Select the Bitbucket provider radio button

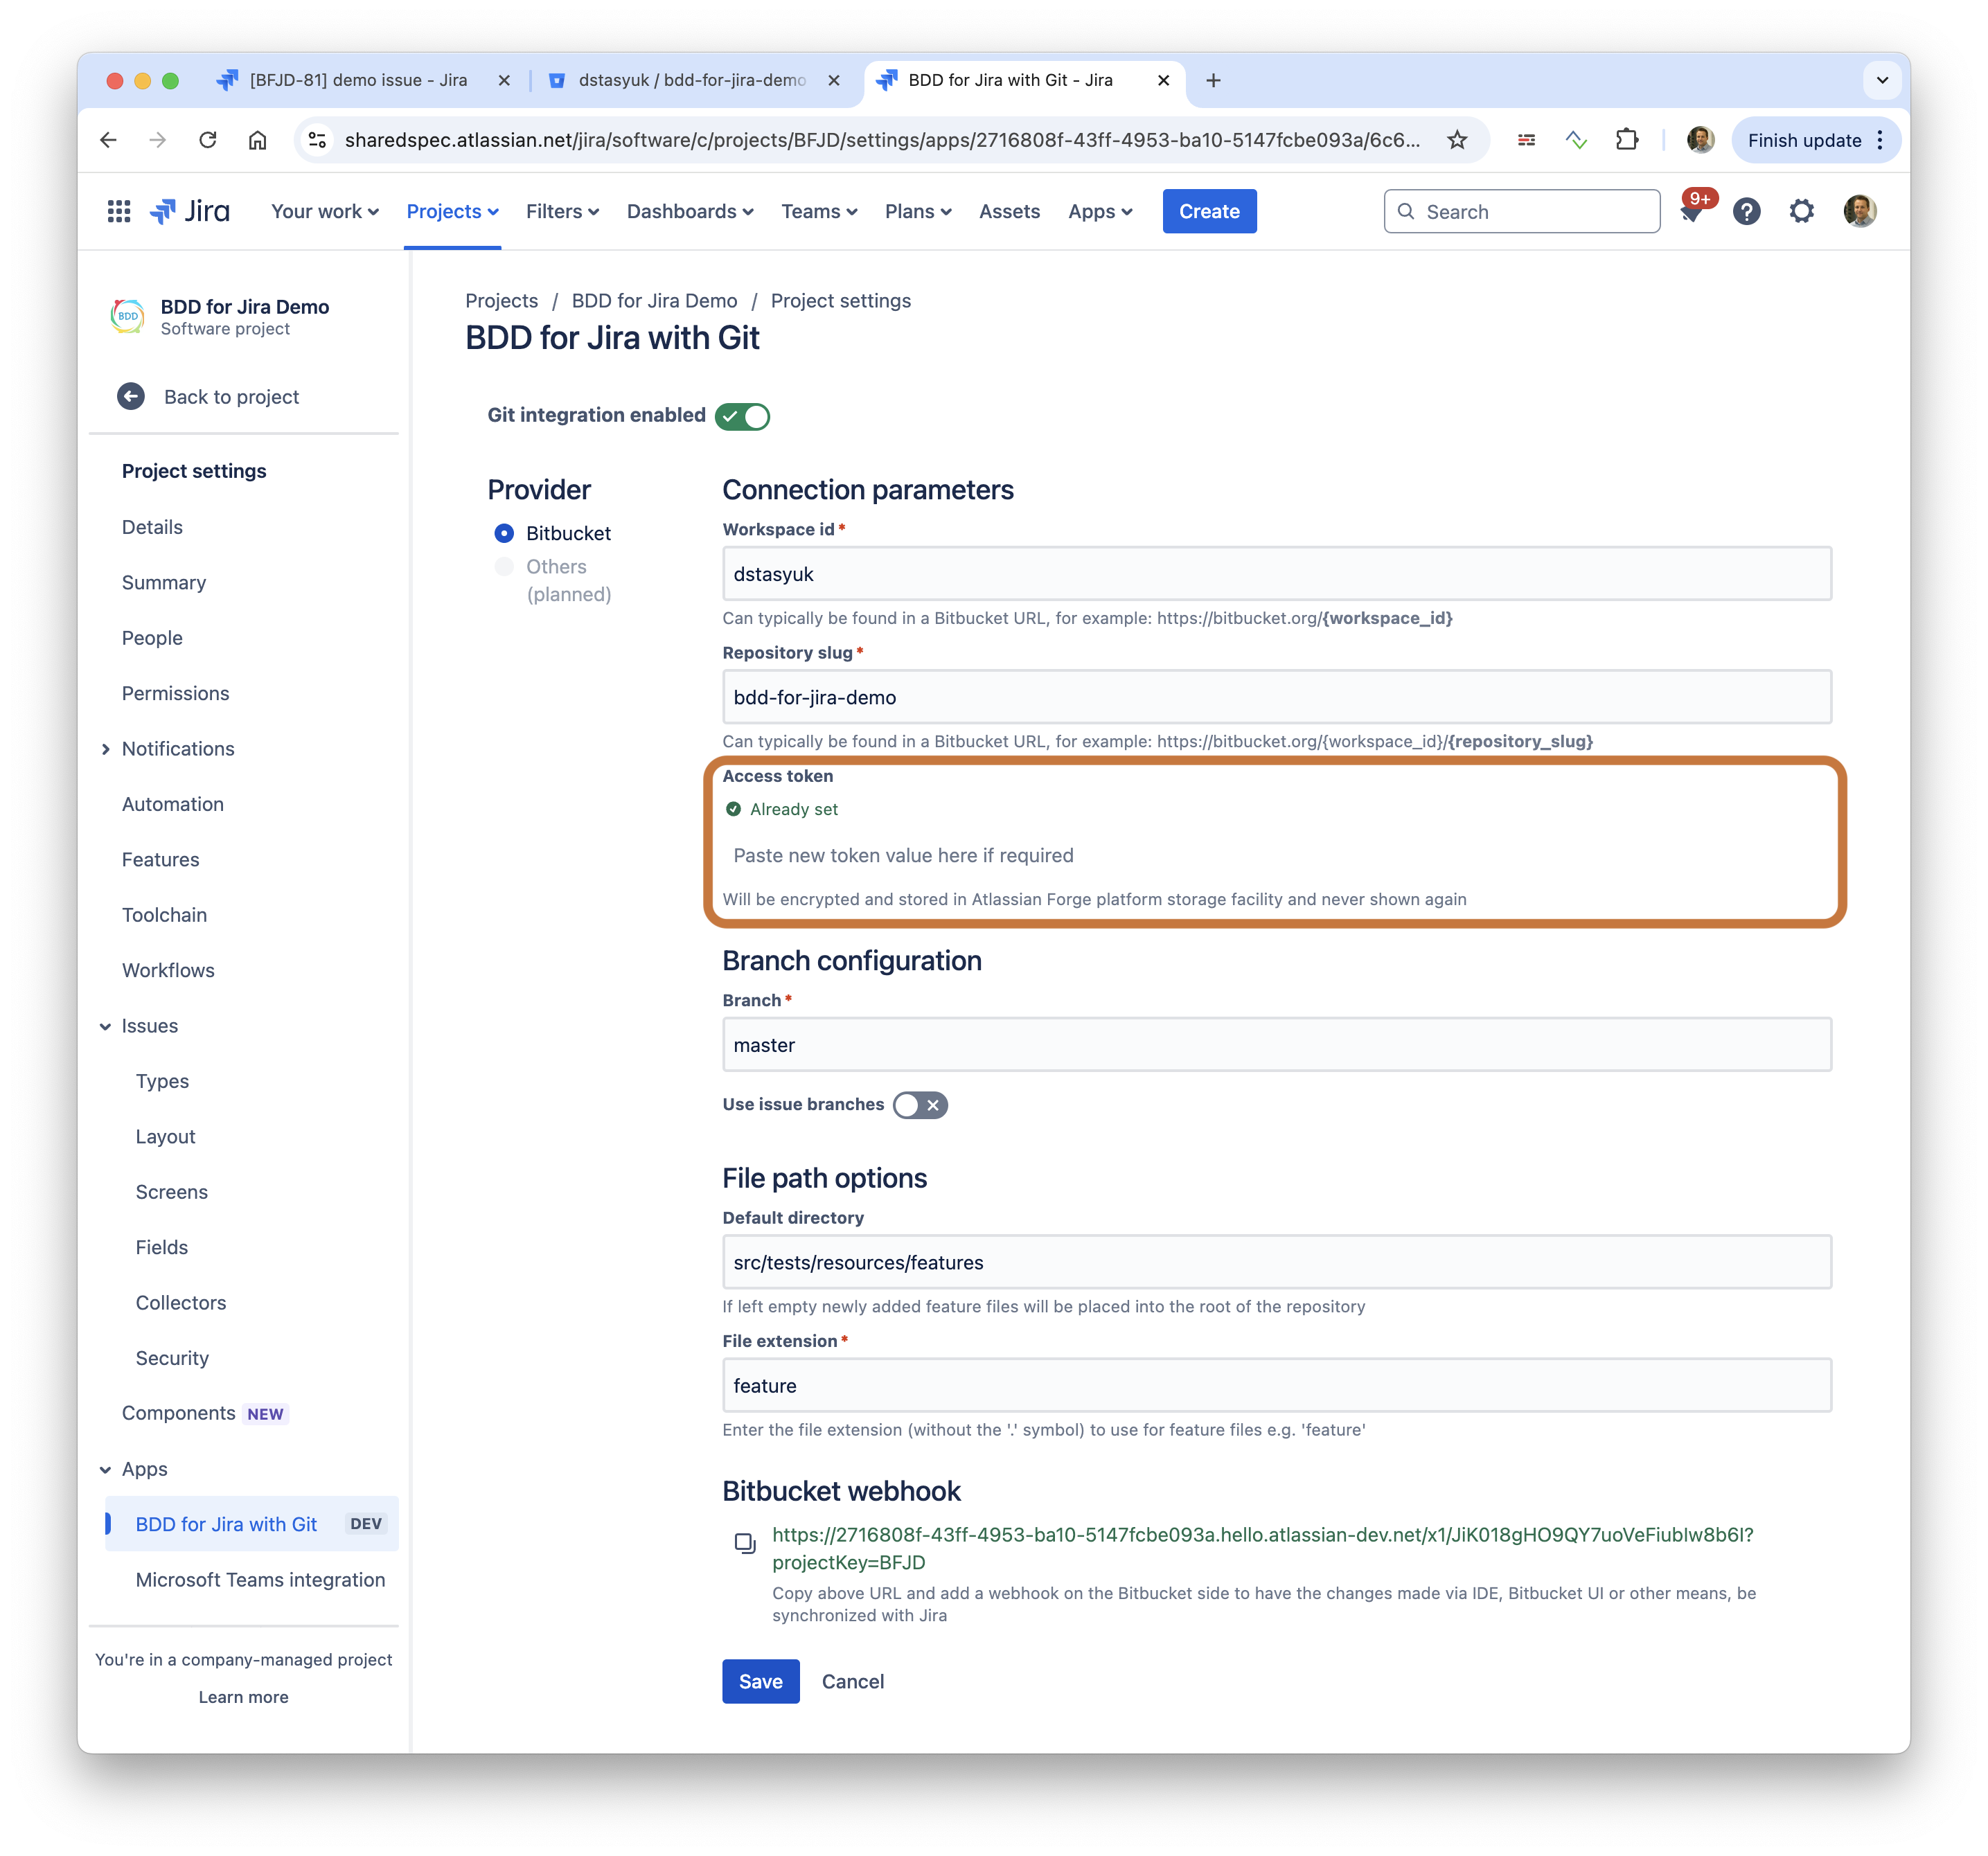point(504,533)
